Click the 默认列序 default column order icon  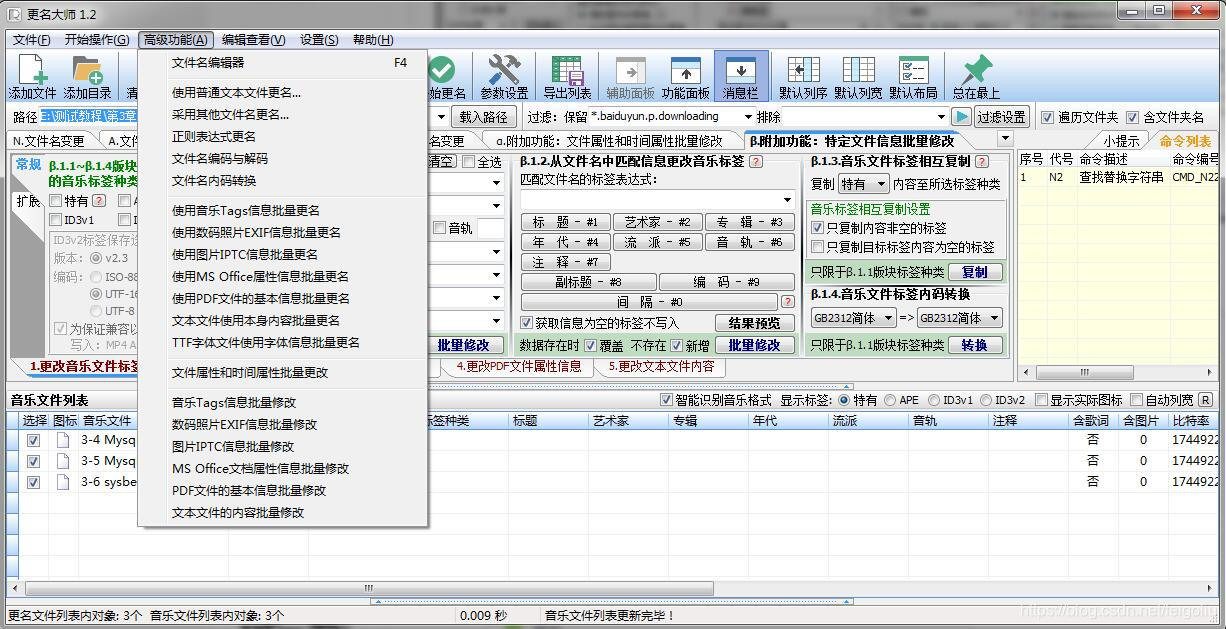(803, 77)
